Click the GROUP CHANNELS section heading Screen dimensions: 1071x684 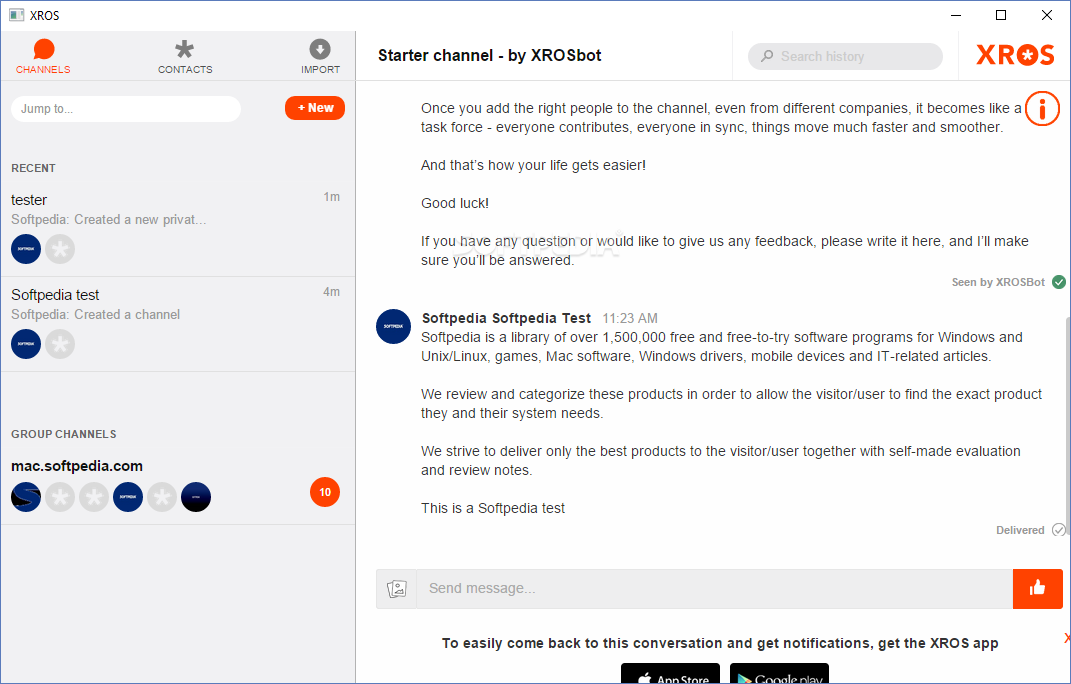64,434
